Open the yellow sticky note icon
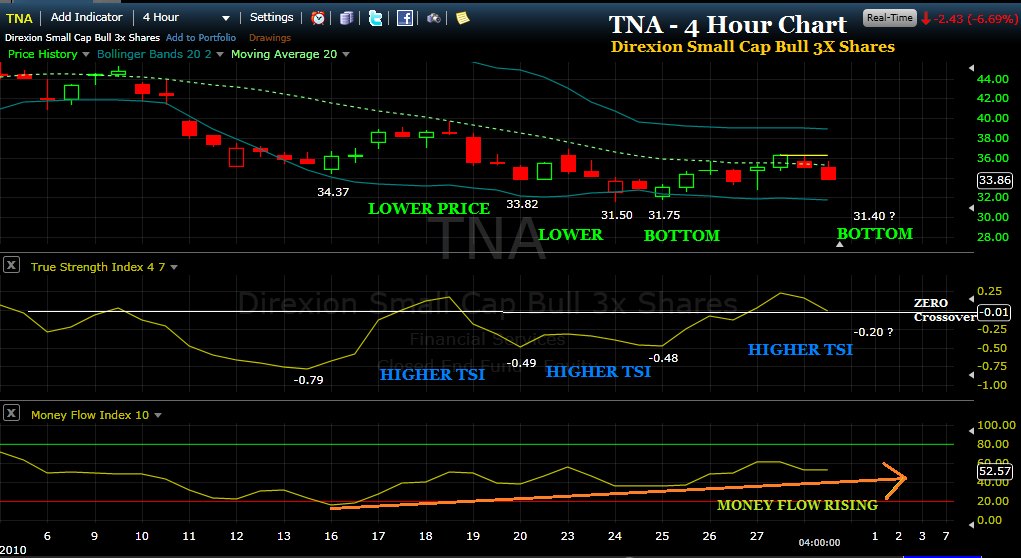The height and width of the screenshot is (558, 1021). (462, 18)
